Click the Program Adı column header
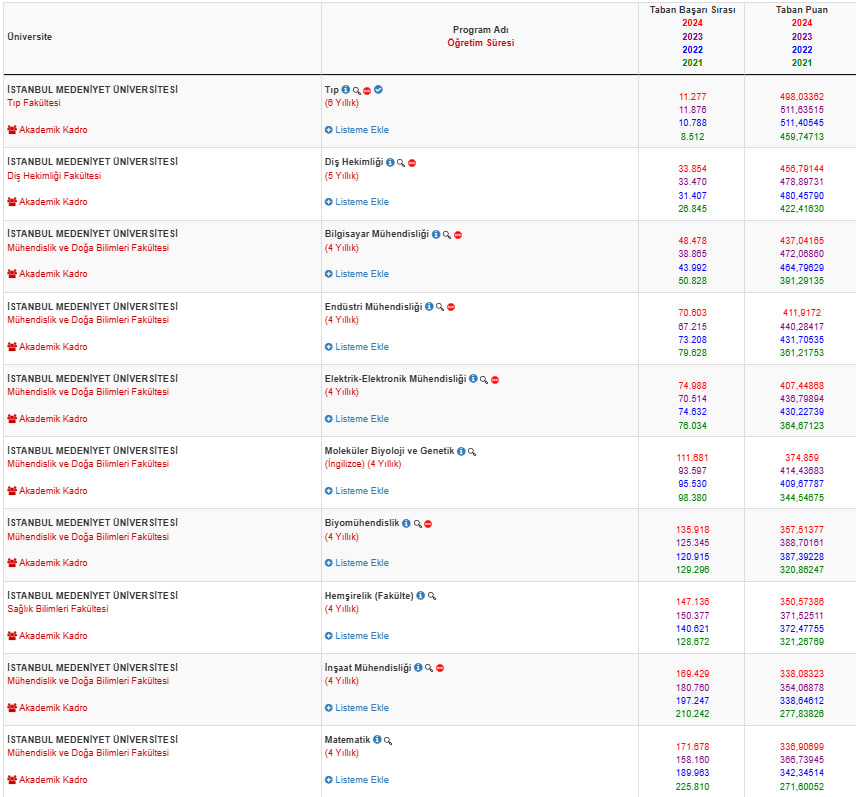The image size is (862, 797). [x=479, y=30]
